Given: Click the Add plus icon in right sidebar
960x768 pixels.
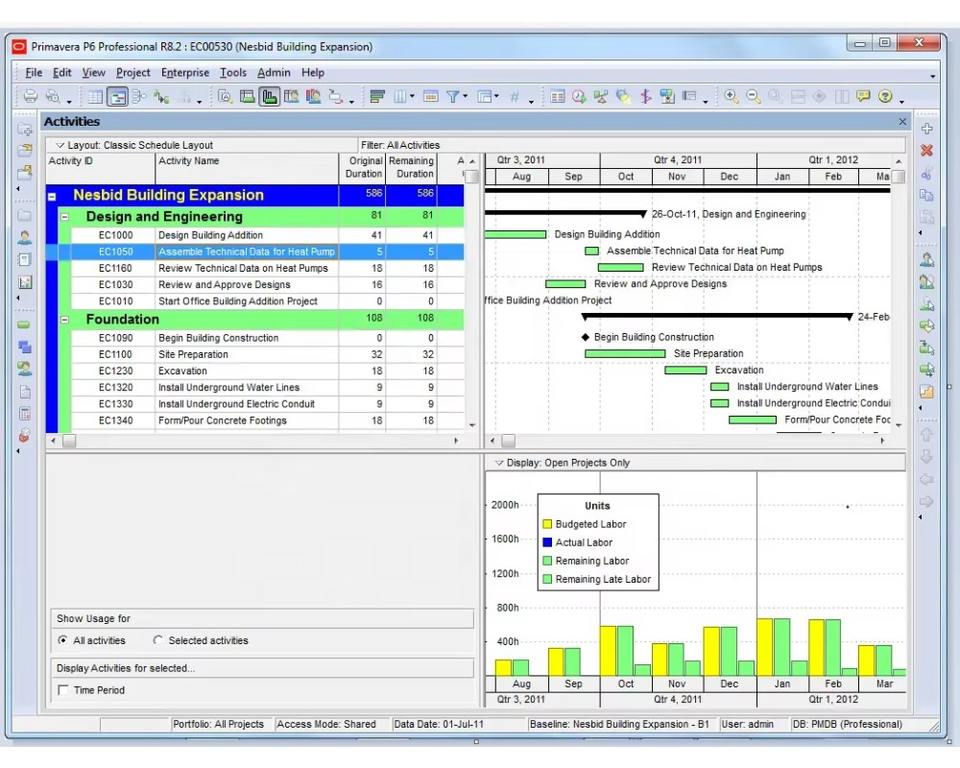Looking at the screenshot, I should pyautogui.click(x=926, y=128).
